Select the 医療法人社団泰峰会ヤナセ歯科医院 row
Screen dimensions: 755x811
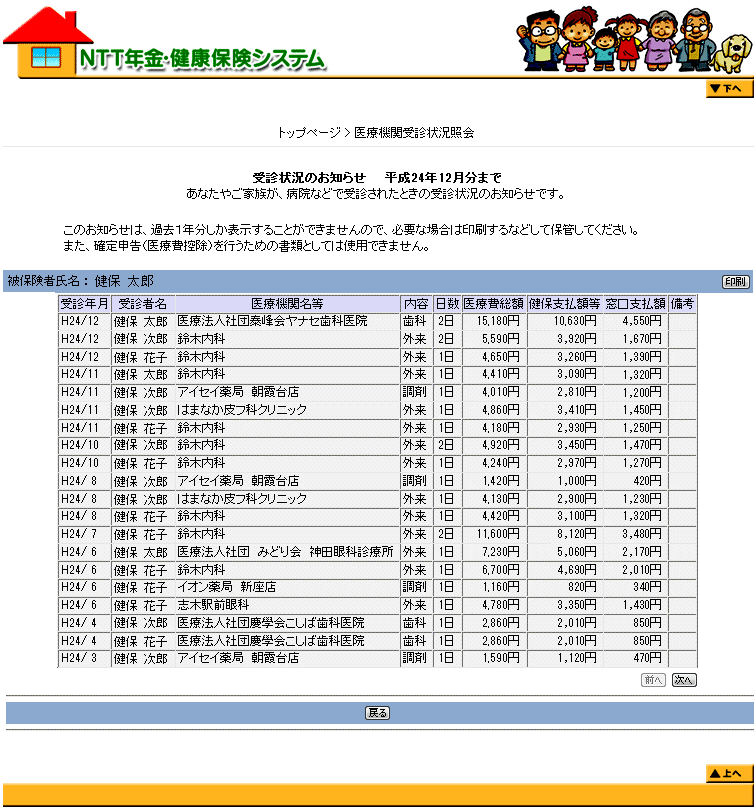(x=272, y=322)
